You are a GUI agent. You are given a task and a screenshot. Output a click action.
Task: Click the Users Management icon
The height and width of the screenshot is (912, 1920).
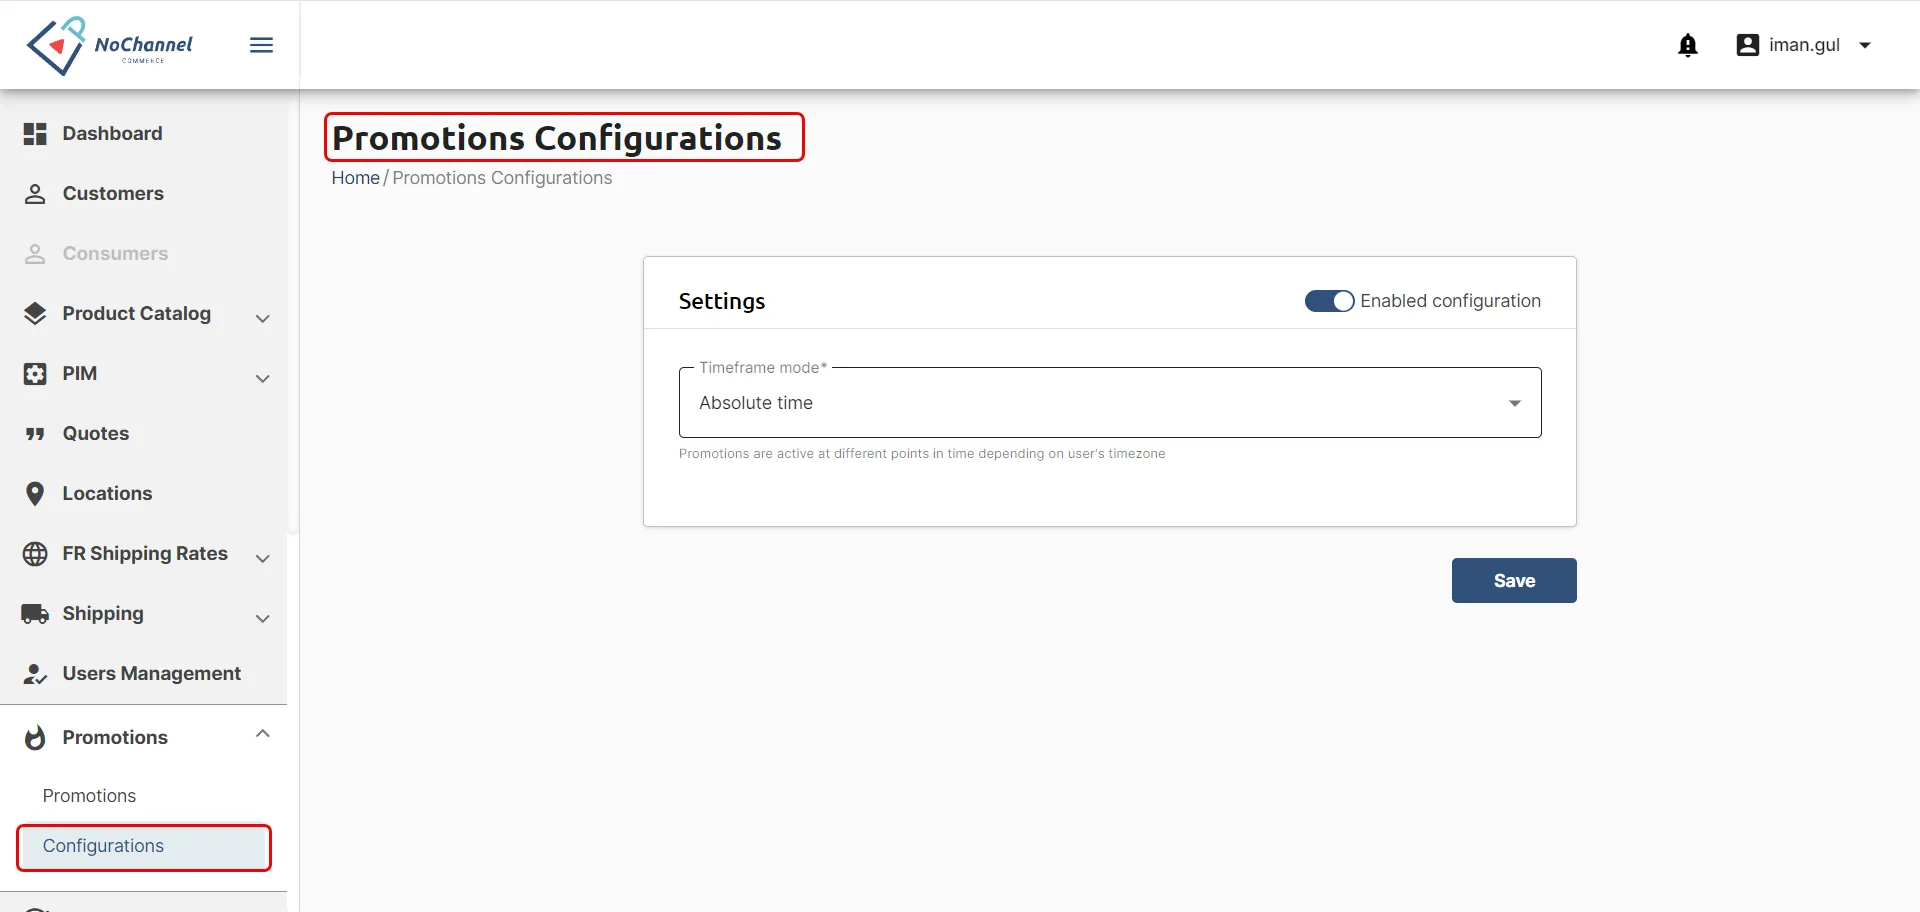[x=35, y=674]
